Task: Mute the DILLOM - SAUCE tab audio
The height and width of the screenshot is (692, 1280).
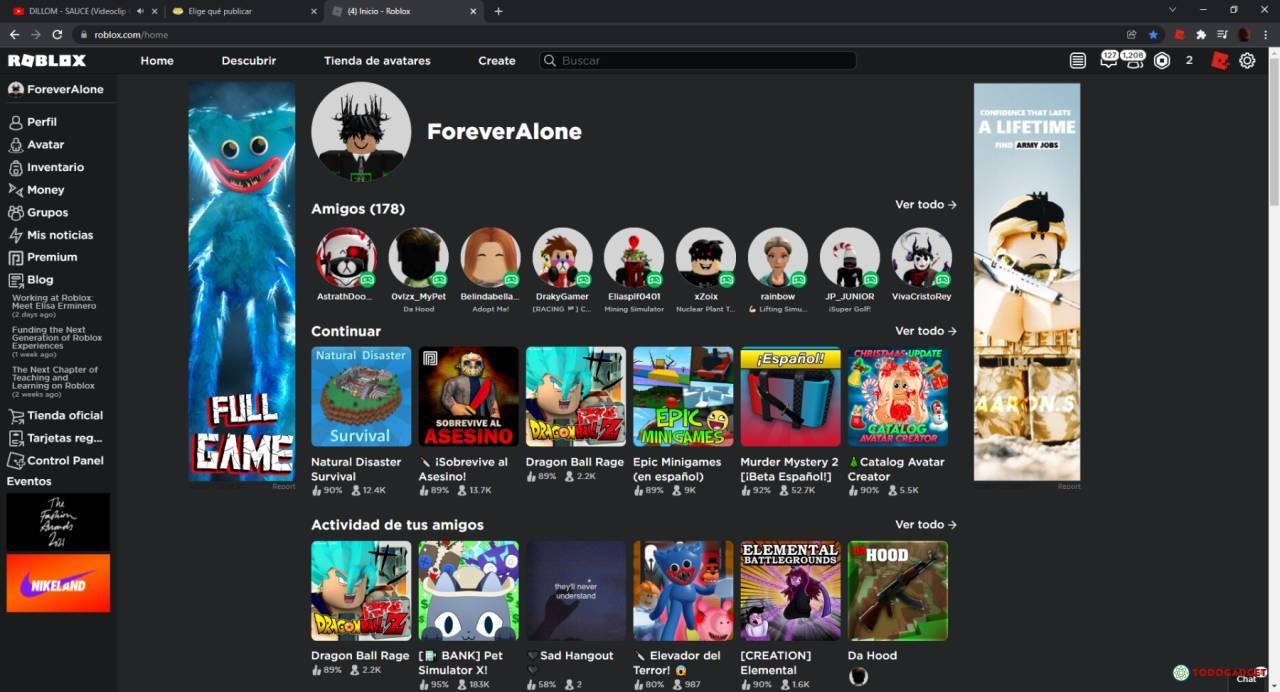Action: coord(140,11)
